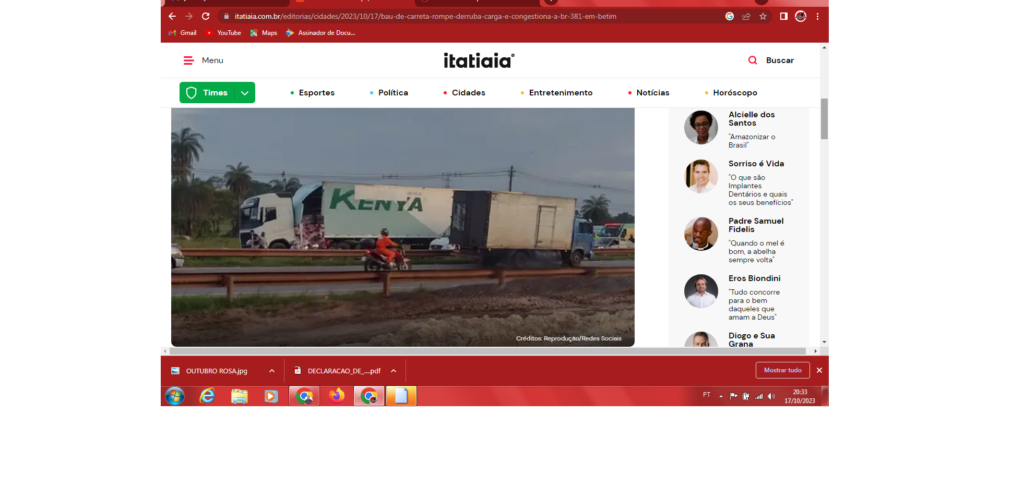Screen dimensions: 1024x487
Task: Click Eros Biondini avatar
Action: coord(701,291)
